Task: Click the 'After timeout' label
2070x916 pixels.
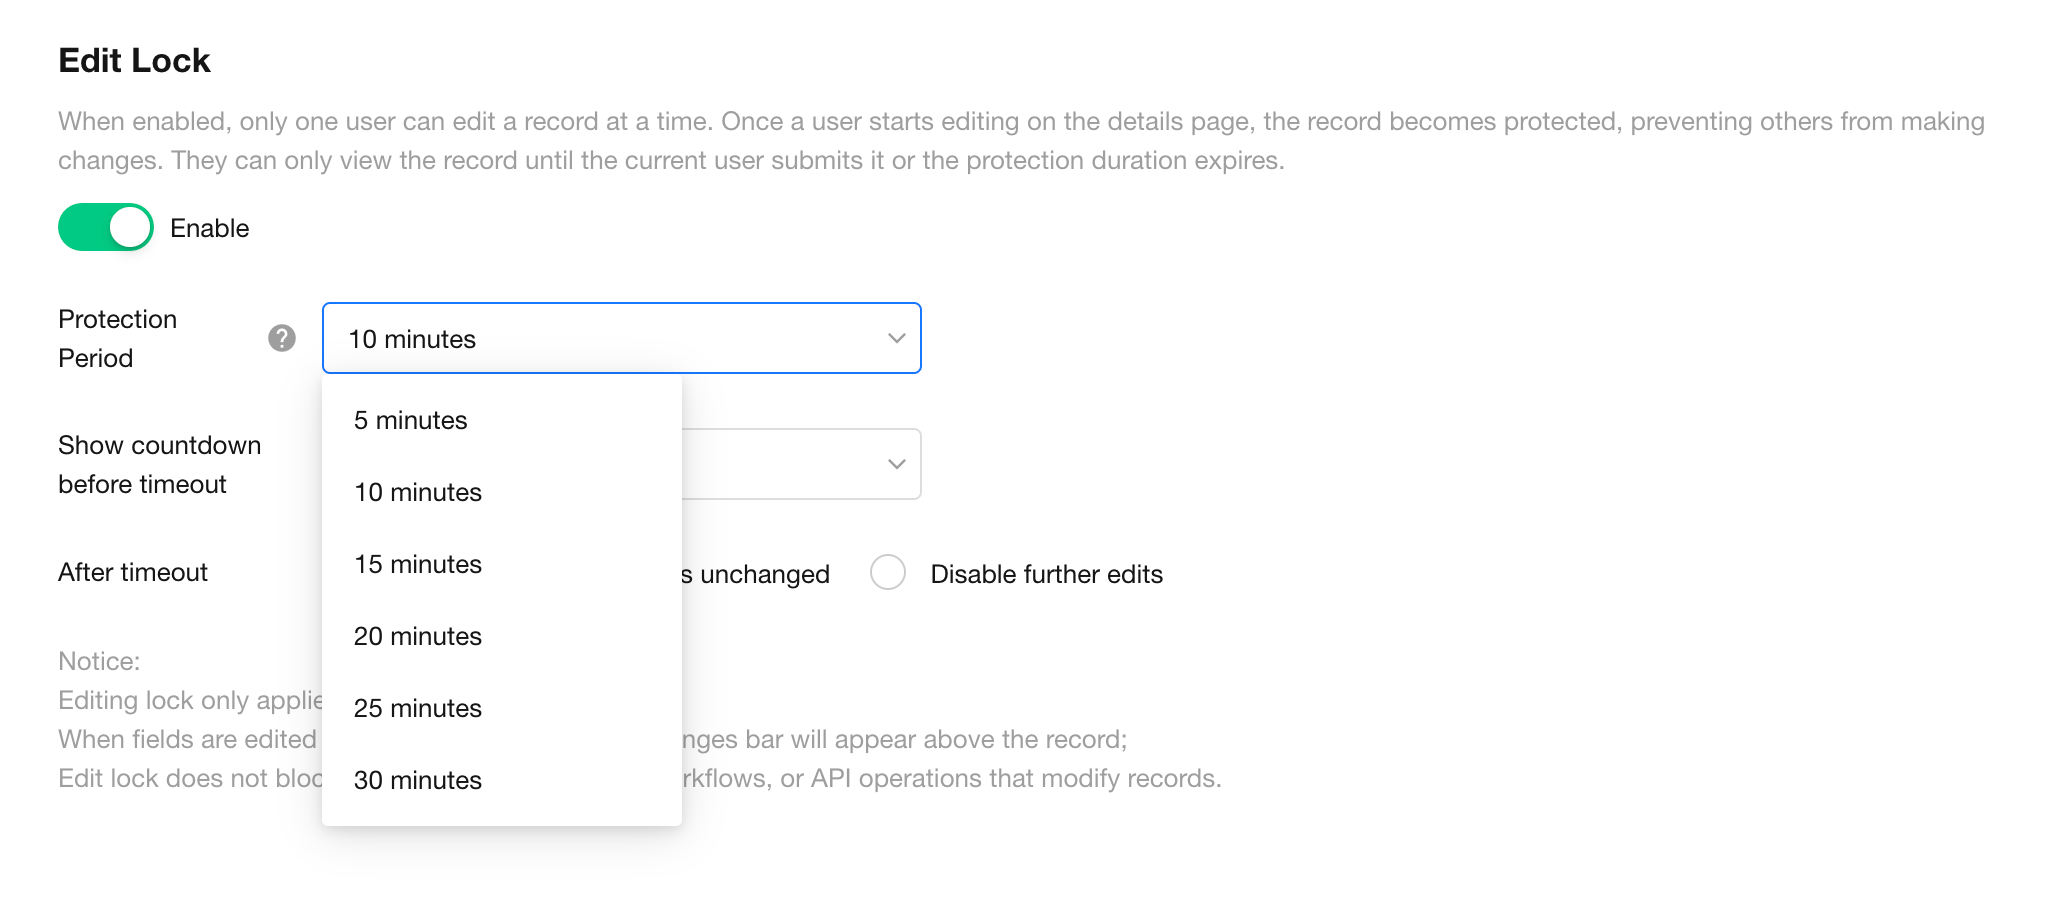Action: click(133, 572)
